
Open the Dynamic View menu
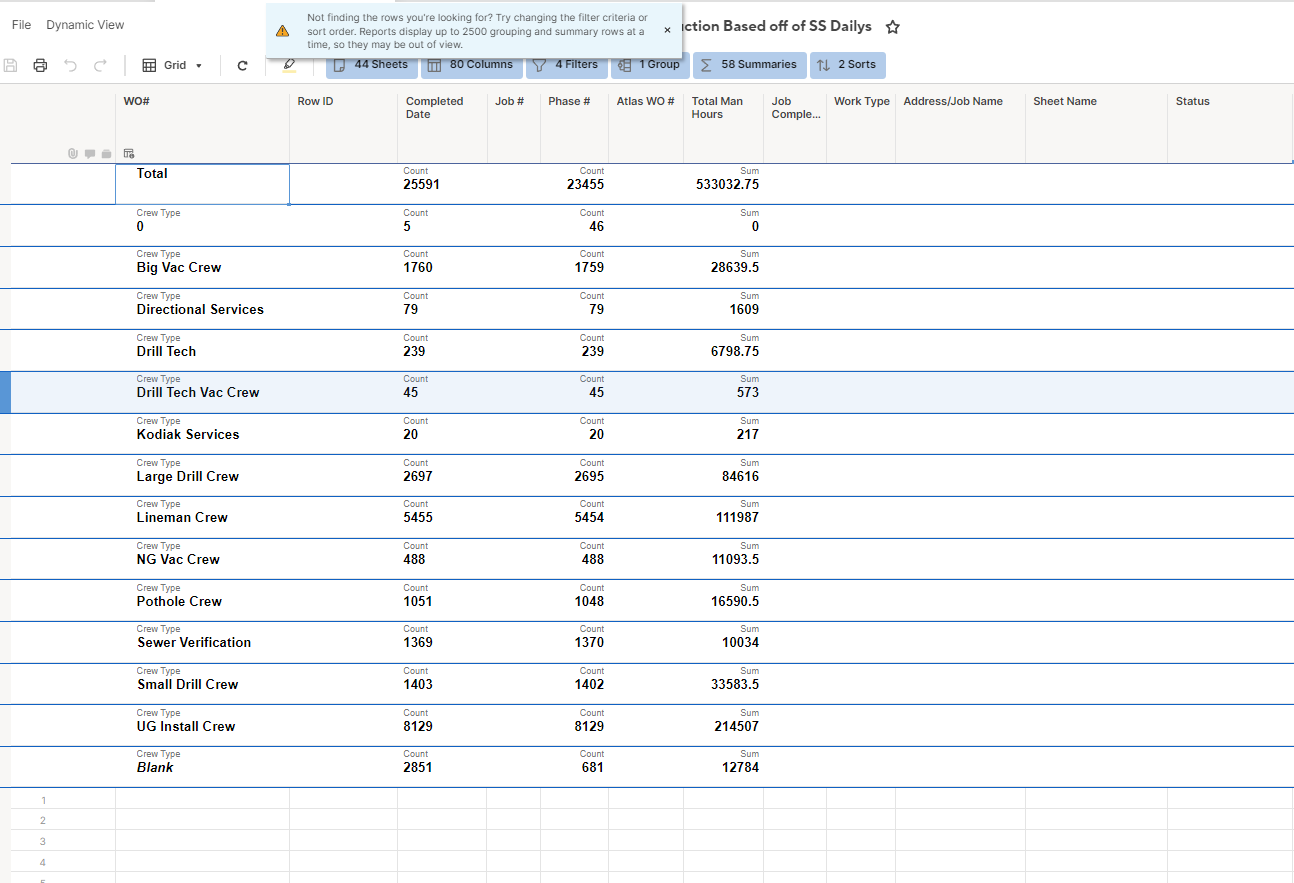click(85, 25)
